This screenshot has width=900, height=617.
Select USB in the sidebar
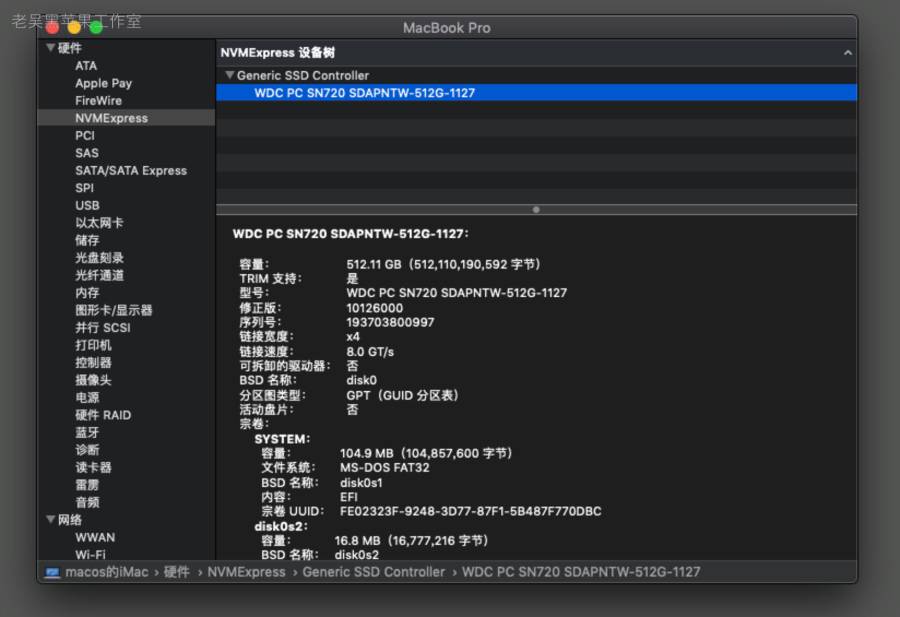pos(87,205)
